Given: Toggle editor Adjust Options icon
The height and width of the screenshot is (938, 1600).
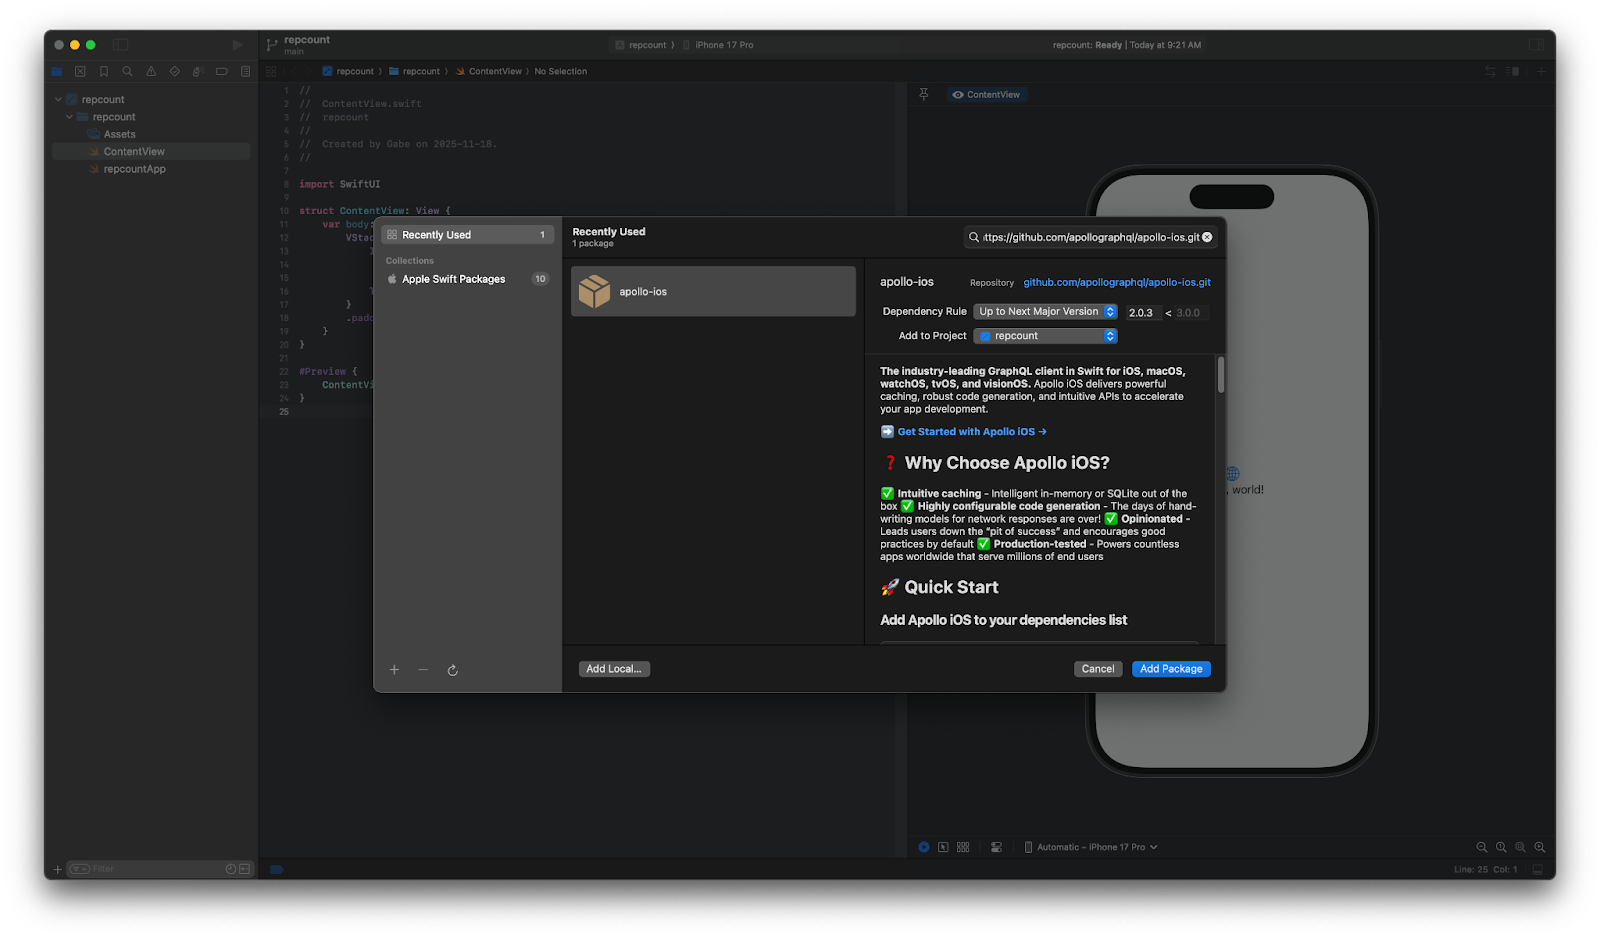Looking at the screenshot, I should click(1514, 72).
